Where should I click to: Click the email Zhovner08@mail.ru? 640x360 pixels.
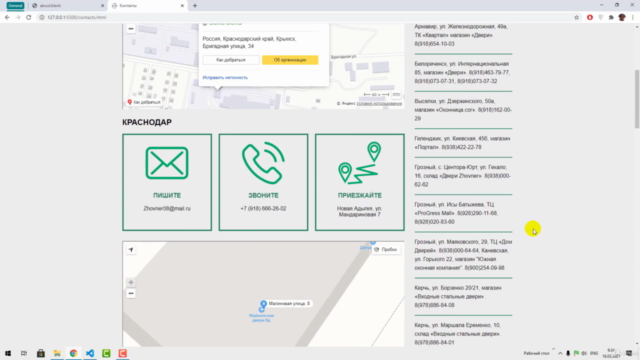coord(167,209)
